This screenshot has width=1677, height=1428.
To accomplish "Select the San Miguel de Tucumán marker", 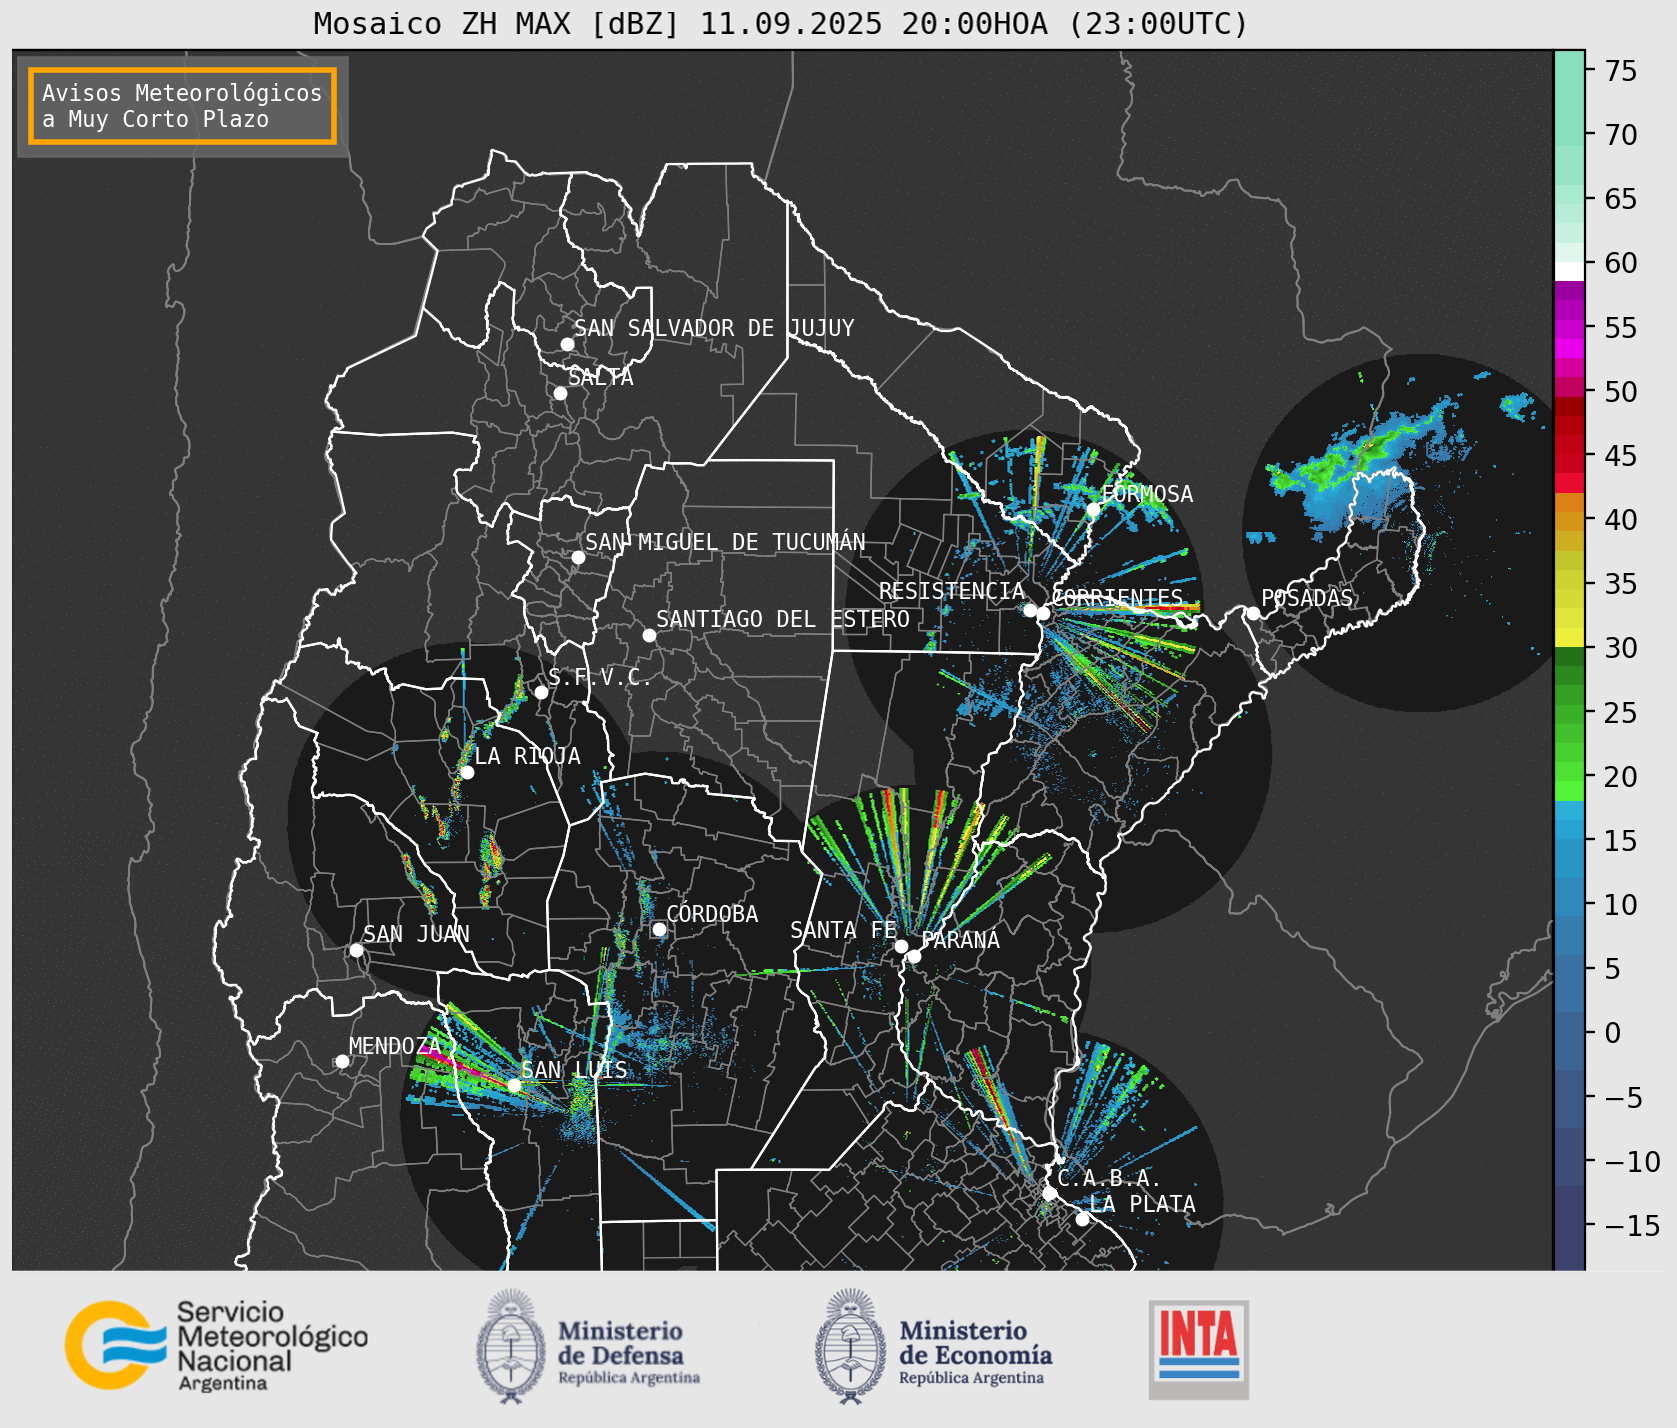I will pyautogui.click(x=578, y=557).
